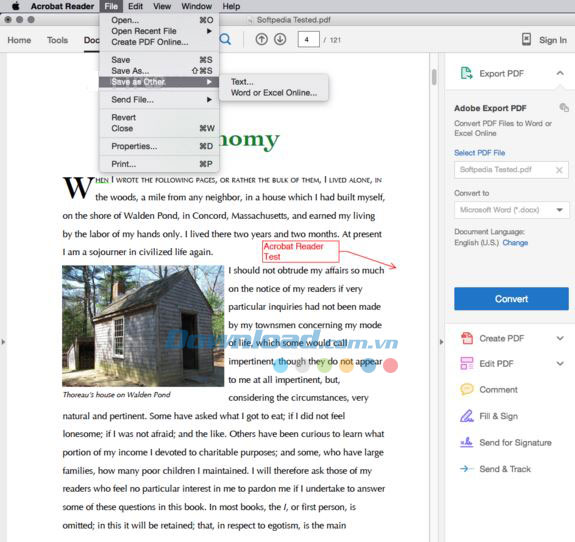Click the Select PDF File link
This screenshot has width=575, height=542.
pos(479,153)
